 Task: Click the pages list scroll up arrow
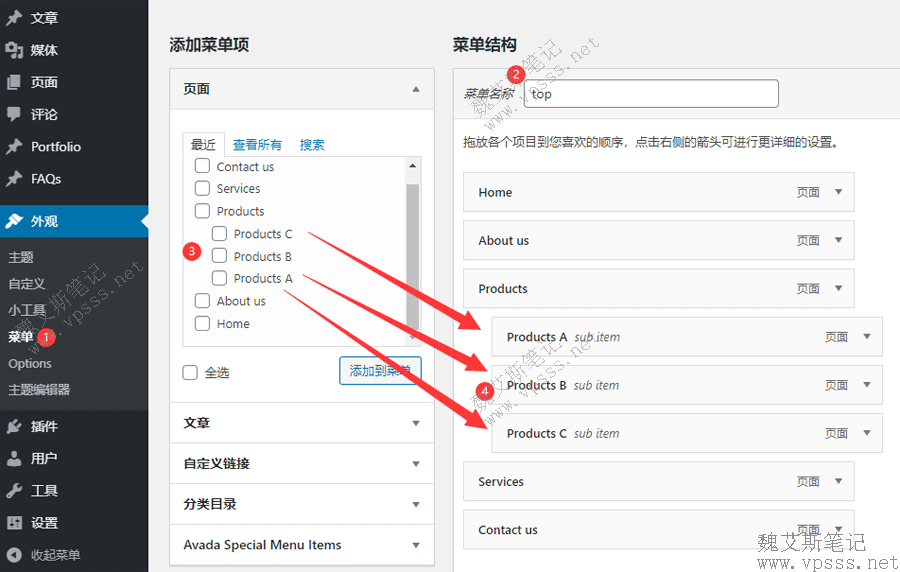point(412,166)
